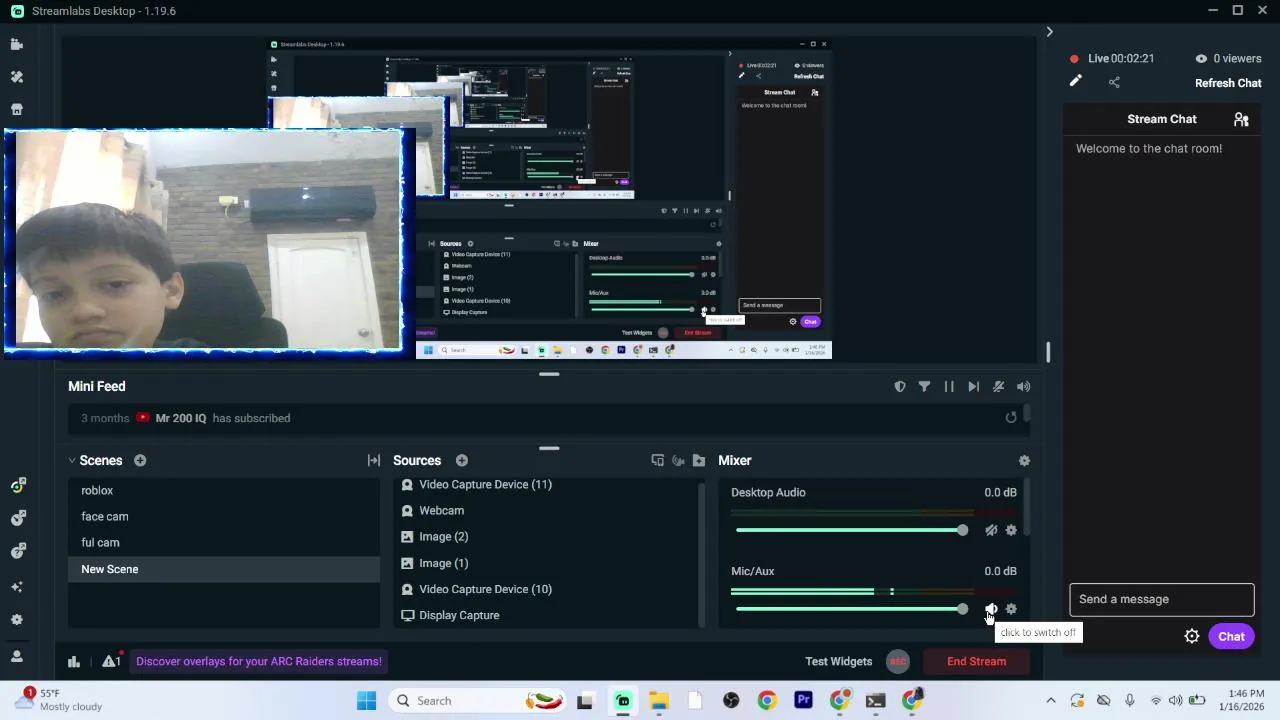Click the shield safe mode icon in Mini Feed
1280x720 pixels.
(900, 386)
